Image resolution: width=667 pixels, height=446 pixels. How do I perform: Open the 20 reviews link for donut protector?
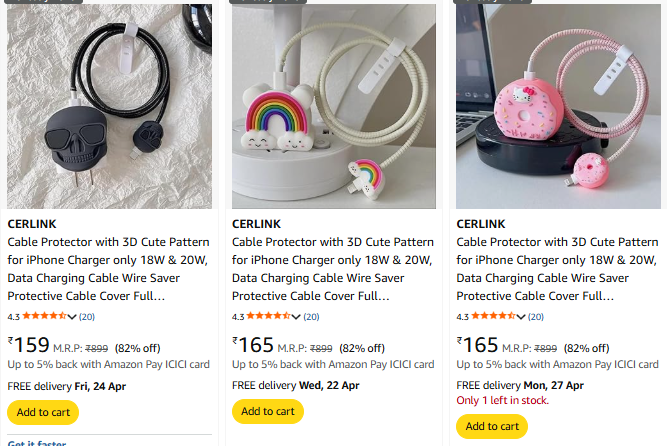[x=536, y=317]
